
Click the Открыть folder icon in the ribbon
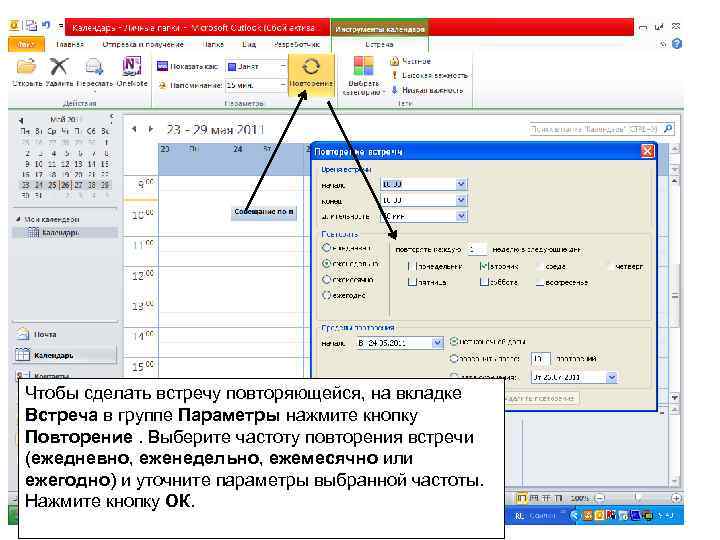click(27, 67)
